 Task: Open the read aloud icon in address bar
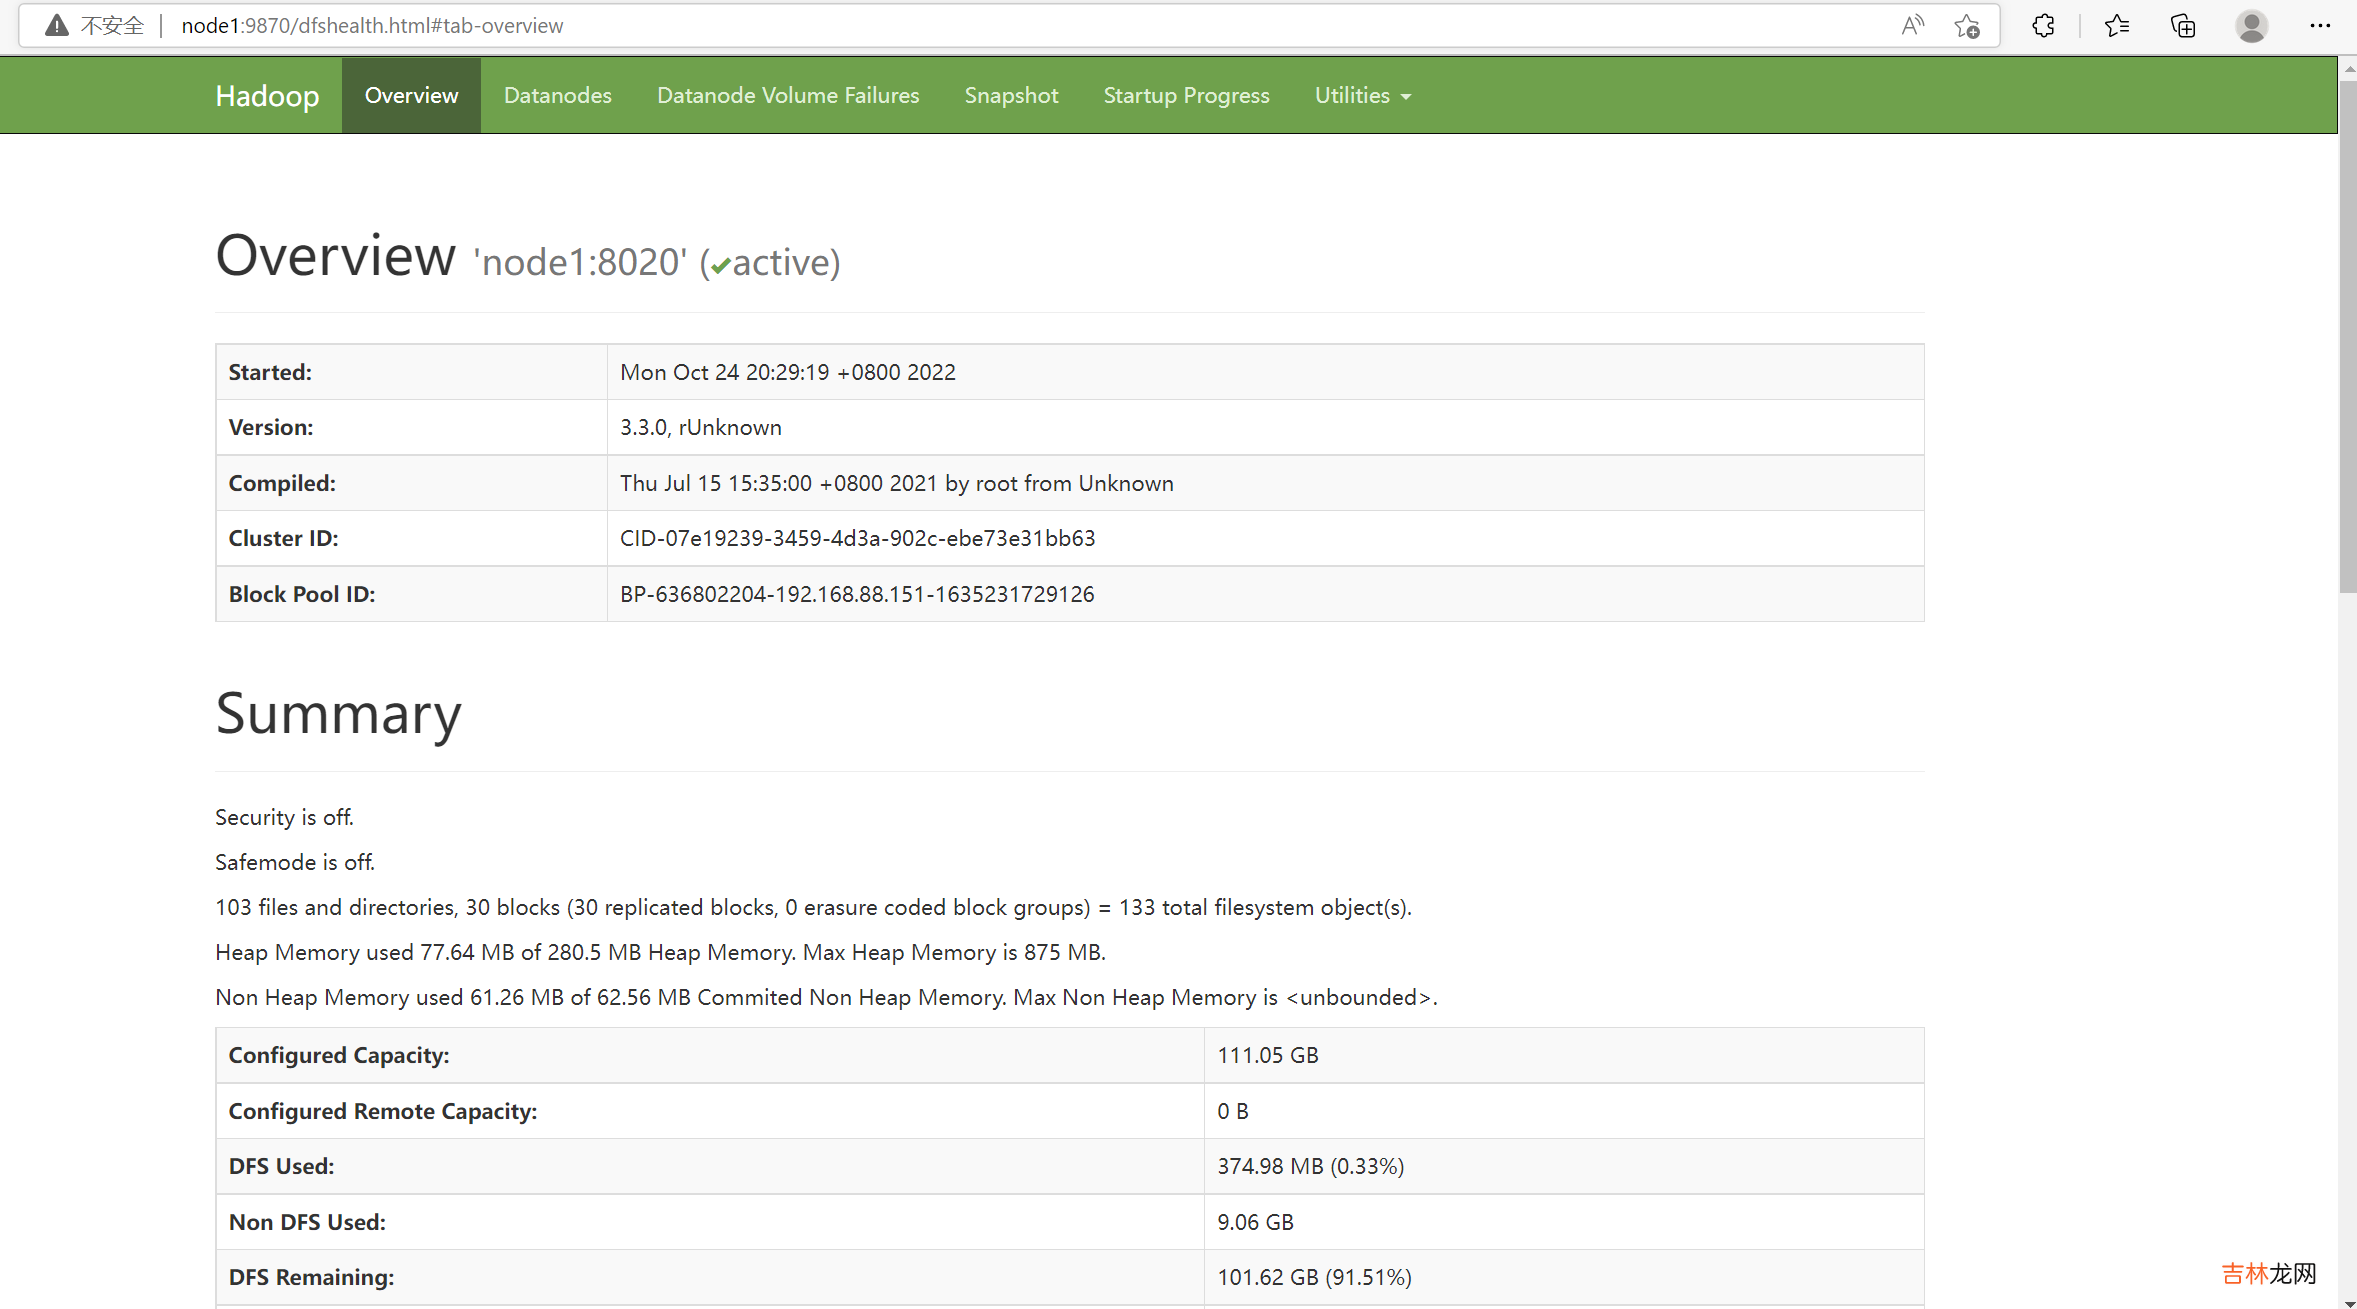click(1912, 26)
